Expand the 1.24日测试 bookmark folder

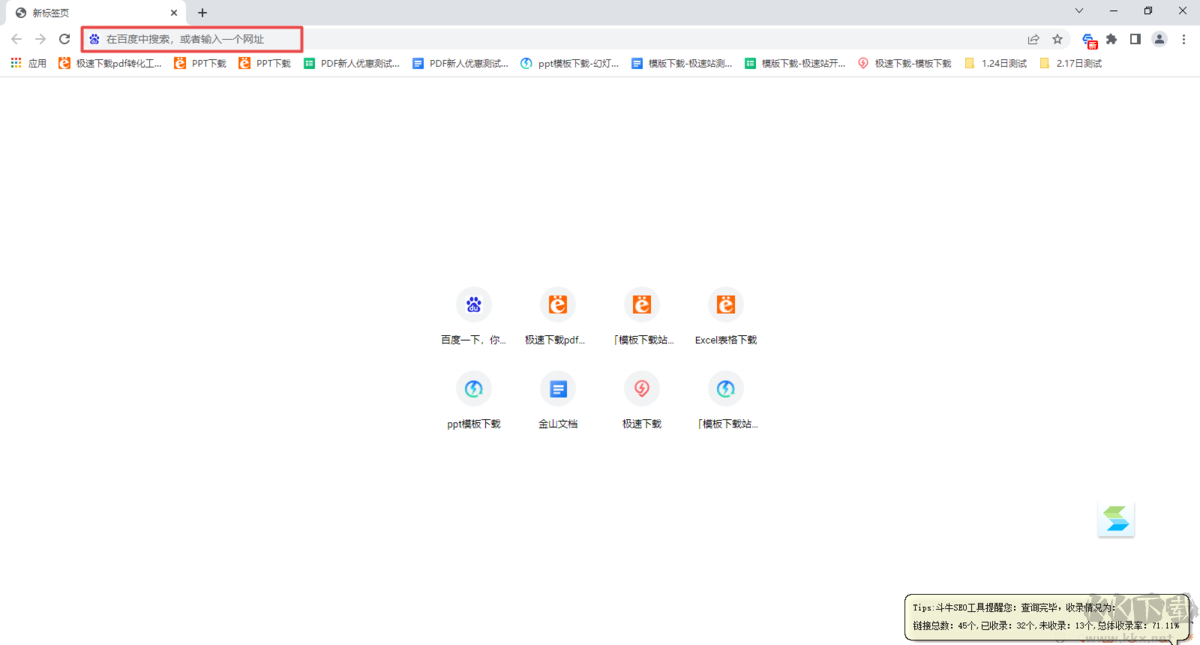coord(995,63)
